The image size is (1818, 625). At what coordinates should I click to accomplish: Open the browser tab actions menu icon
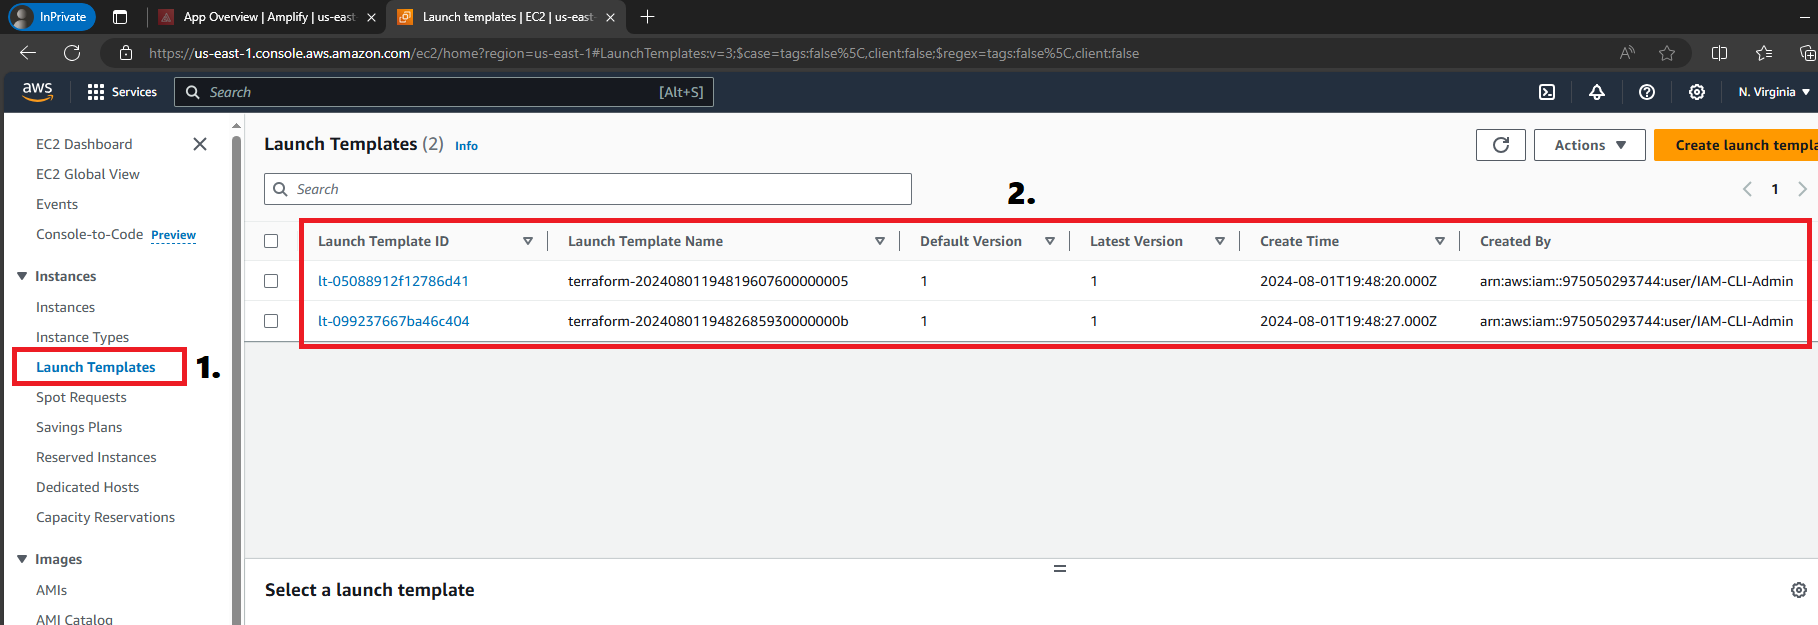point(120,17)
